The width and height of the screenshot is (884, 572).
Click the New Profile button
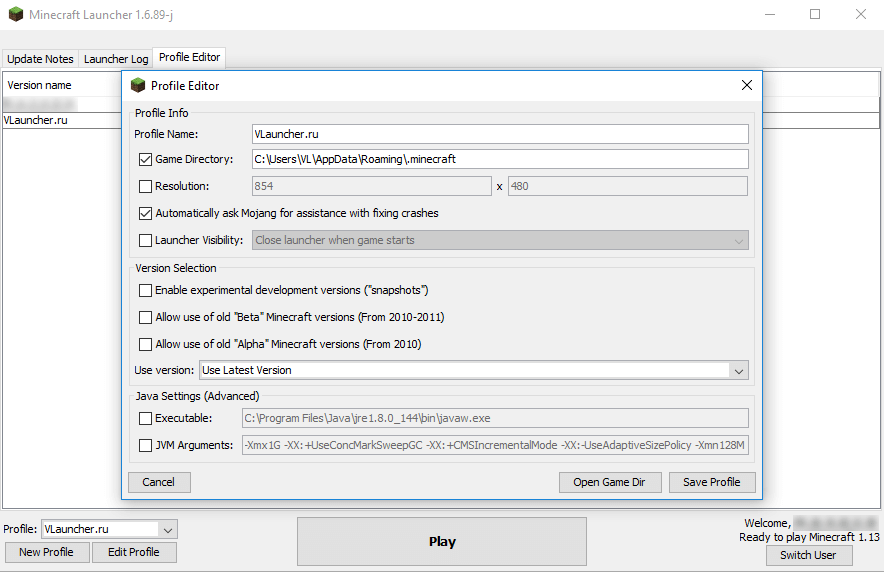click(47, 552)
